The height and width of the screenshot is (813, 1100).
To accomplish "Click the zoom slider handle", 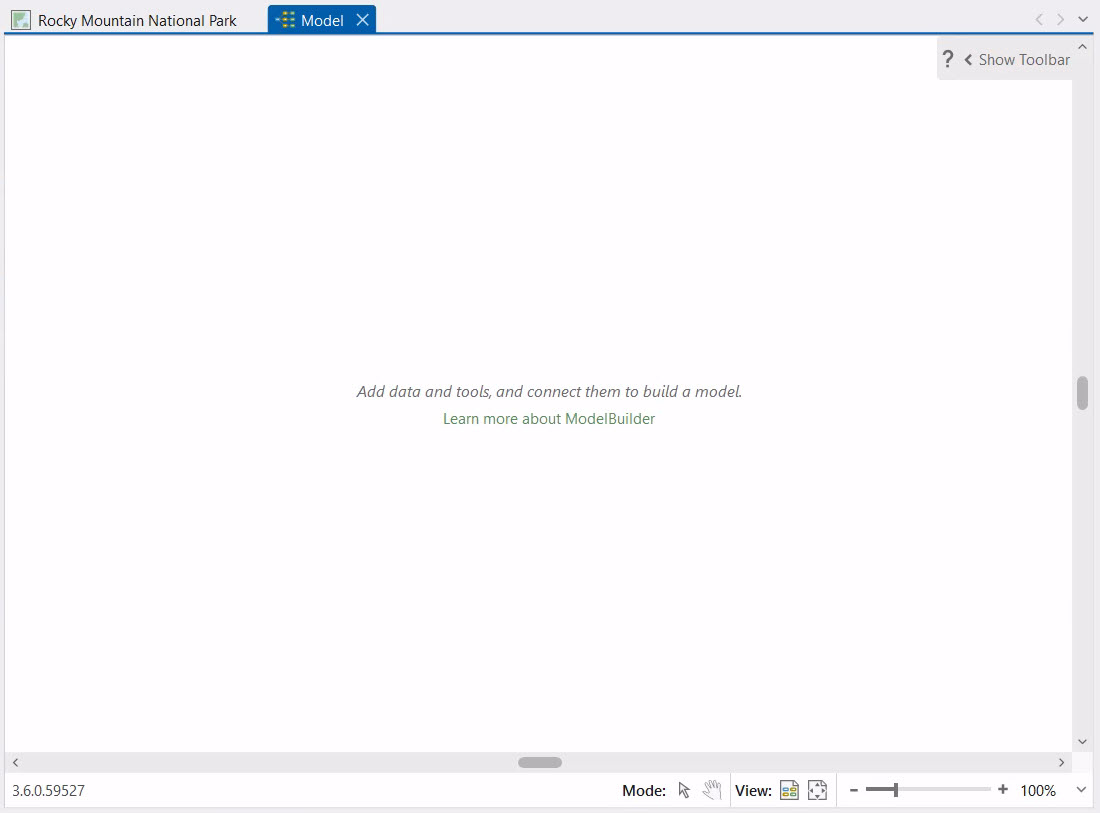I will tap(896, 790).
